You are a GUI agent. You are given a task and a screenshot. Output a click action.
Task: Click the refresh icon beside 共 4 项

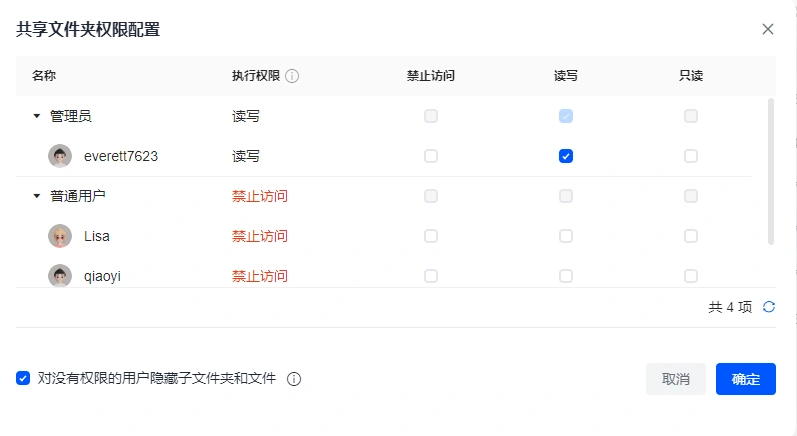769,307
